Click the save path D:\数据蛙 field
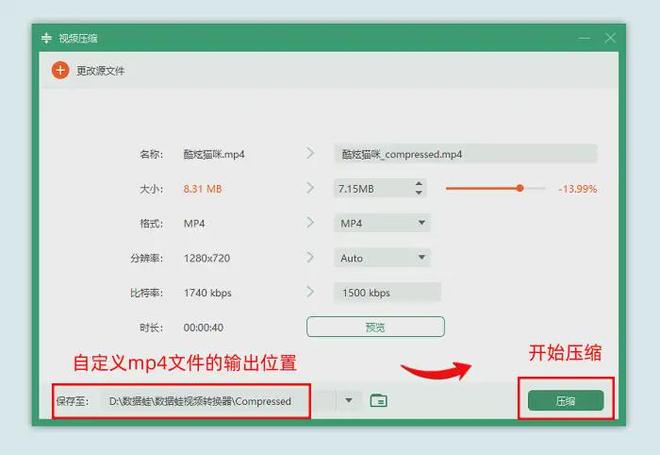The image size is (660, 455). [217, 401]
